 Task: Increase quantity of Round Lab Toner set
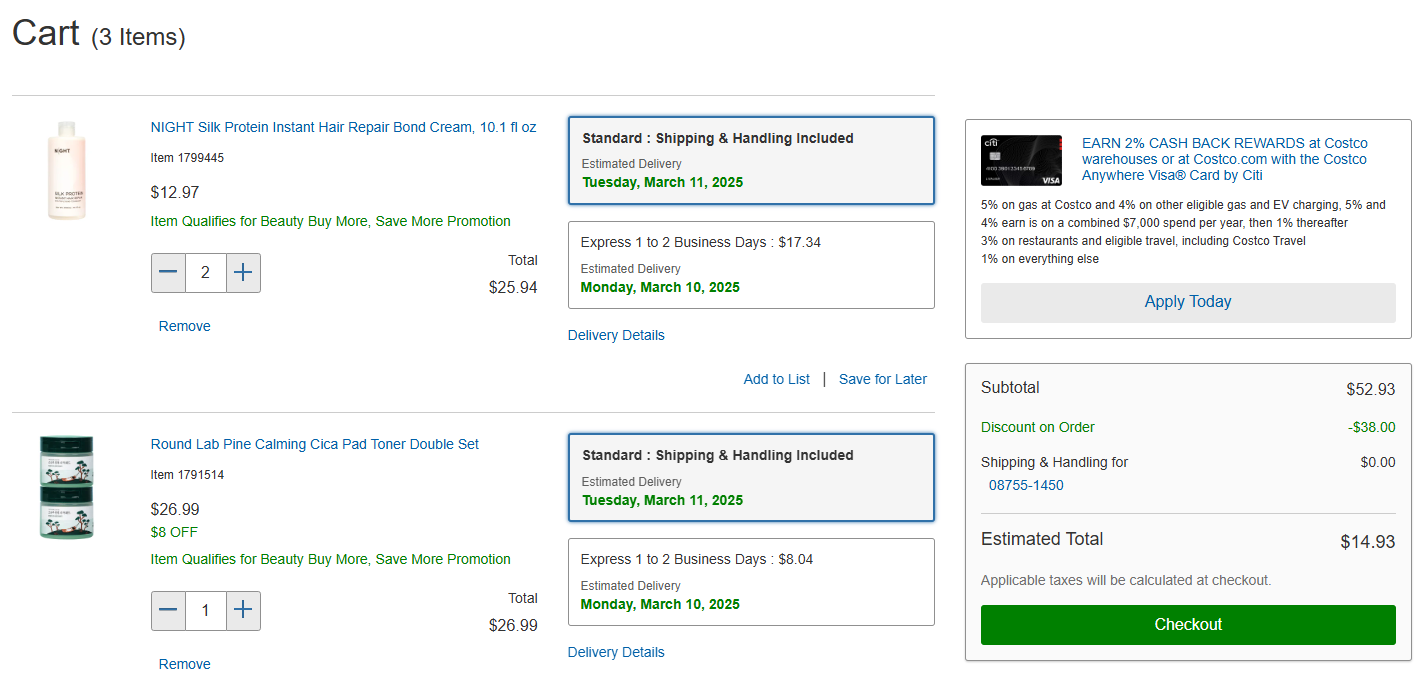click(x=243, y=611)
